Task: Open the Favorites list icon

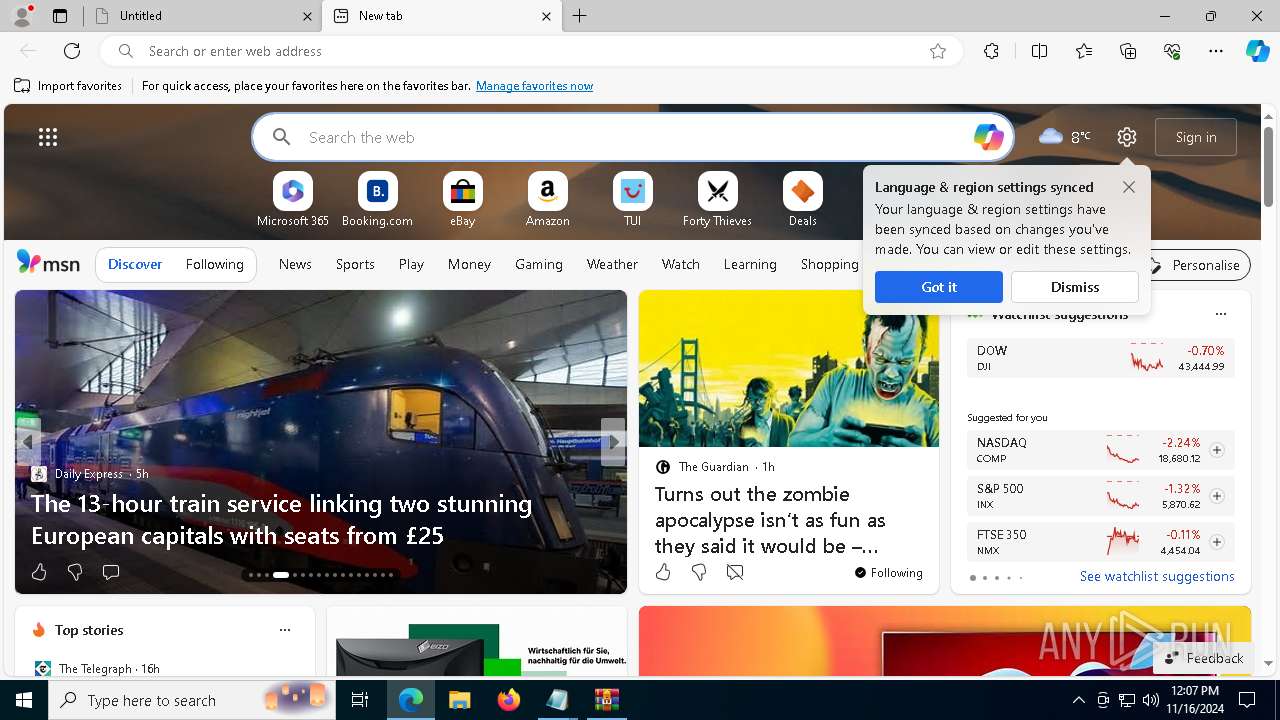Action: [x=1084, y=51]
